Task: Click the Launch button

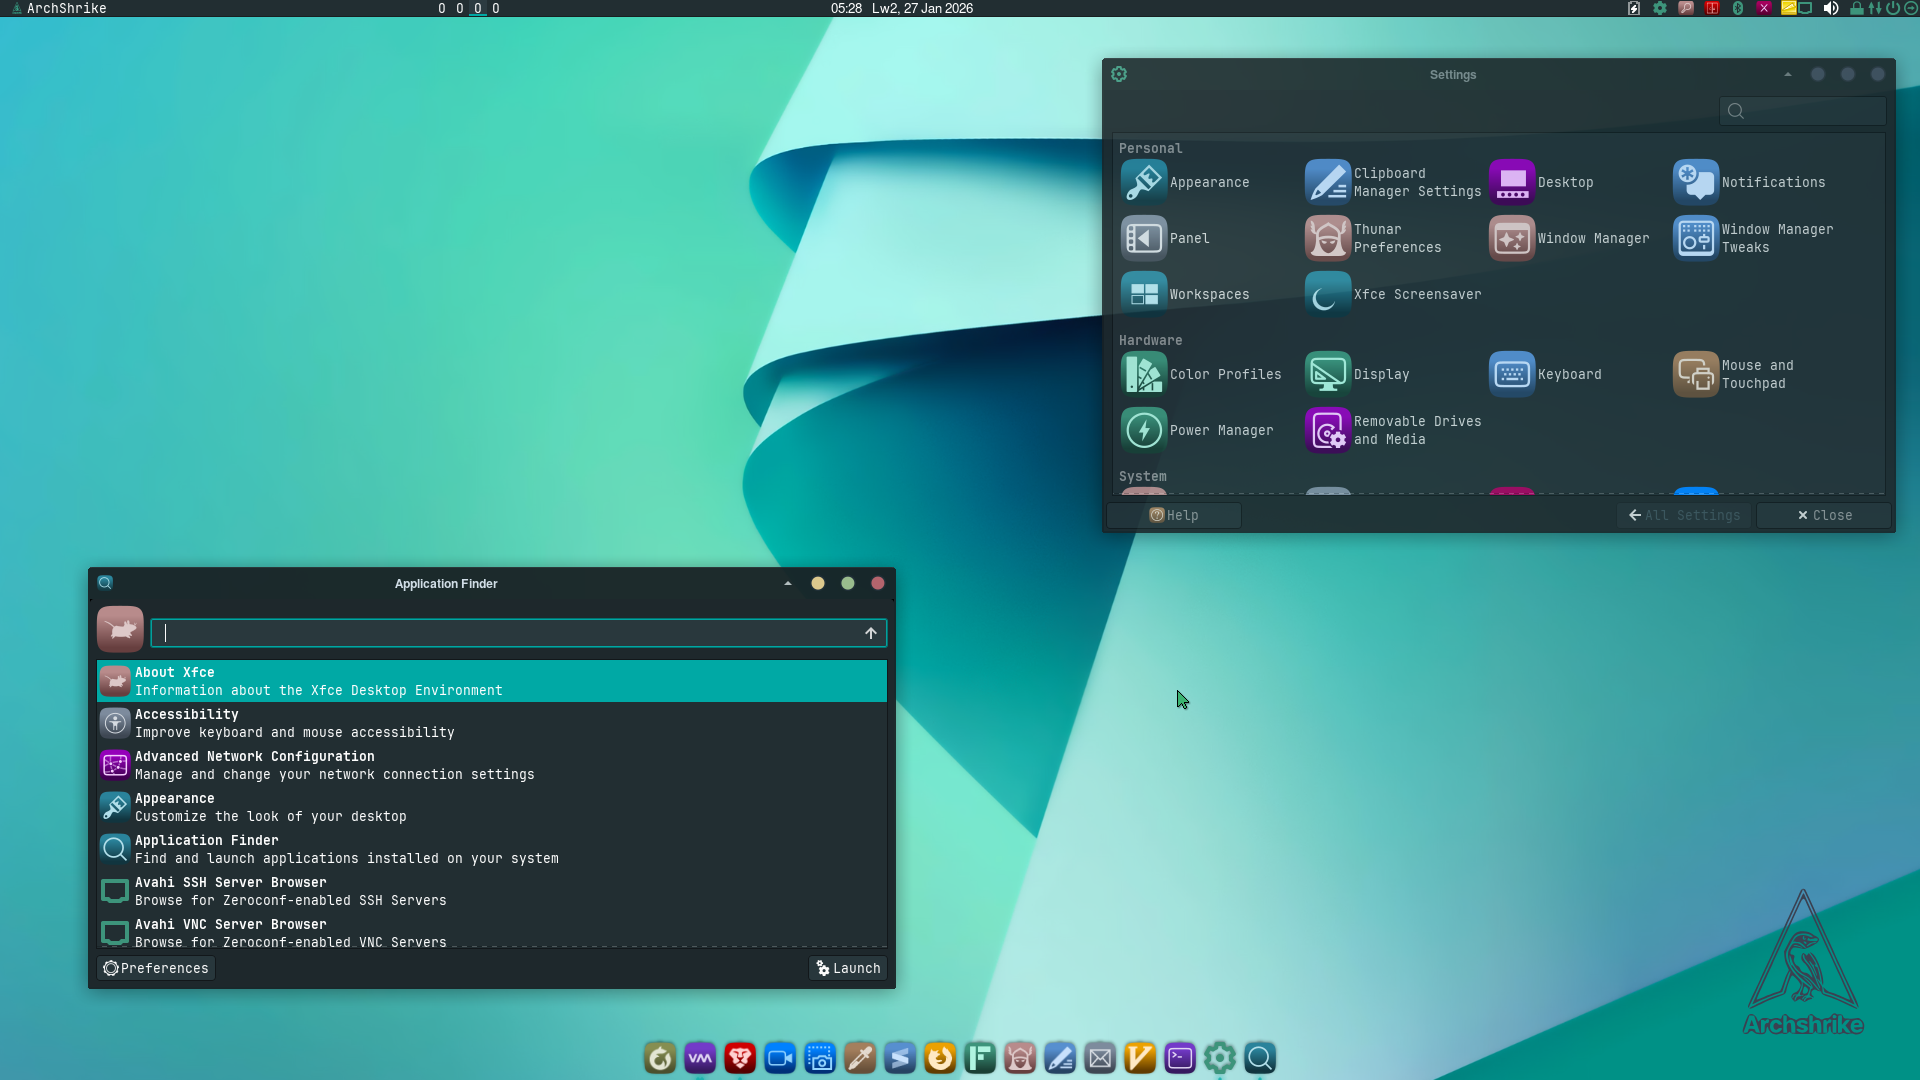Action: click(x=848, y=968)
